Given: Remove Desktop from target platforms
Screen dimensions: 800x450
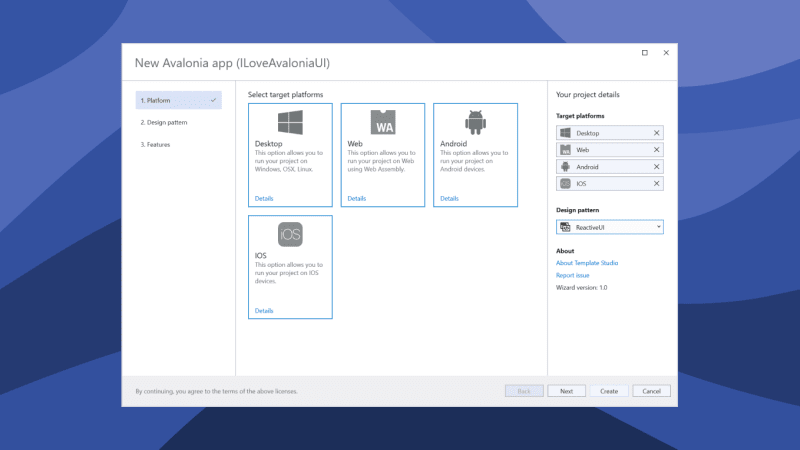Looking at the screenshot, I should pos(656,133).
